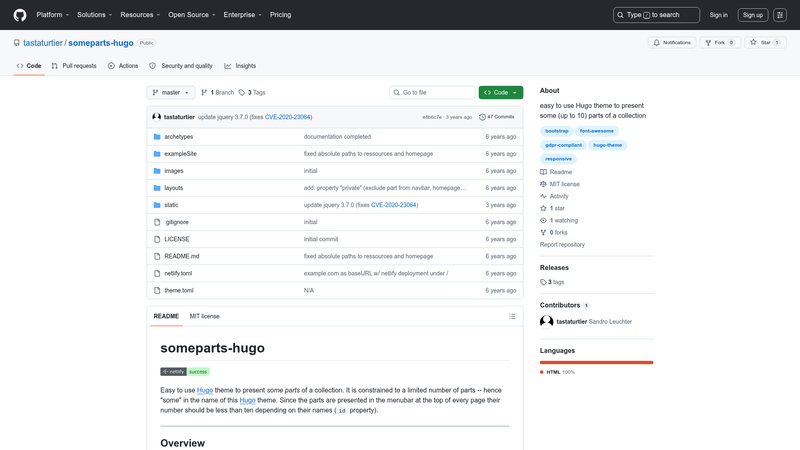
Task: Select the Code tab
Action: tap(29, 66)
